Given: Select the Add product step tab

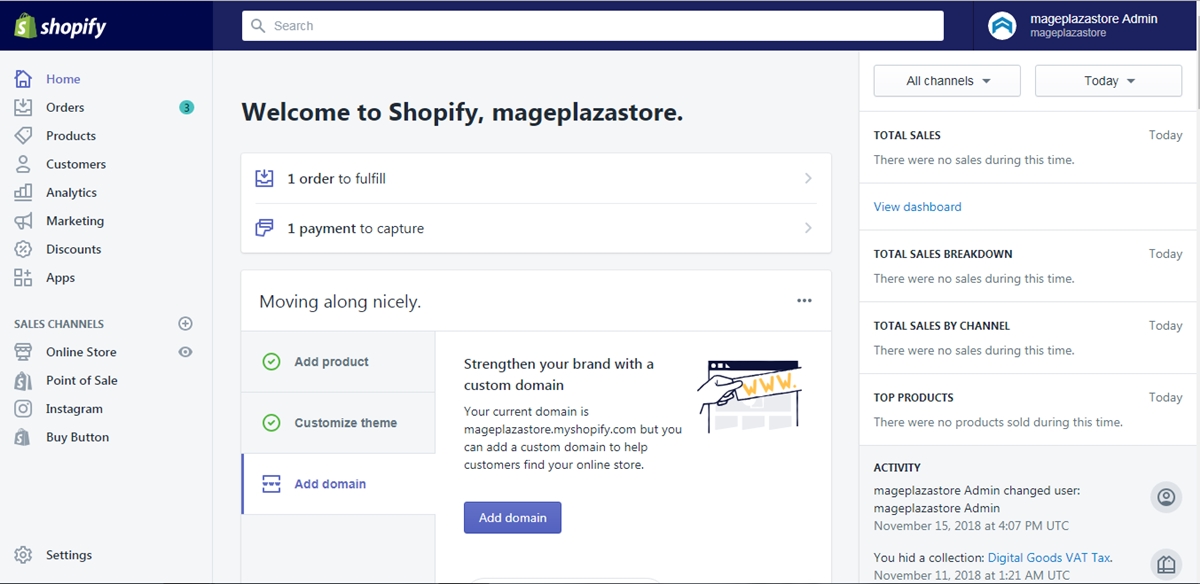Looking at the screenshot, I should 338,362.
